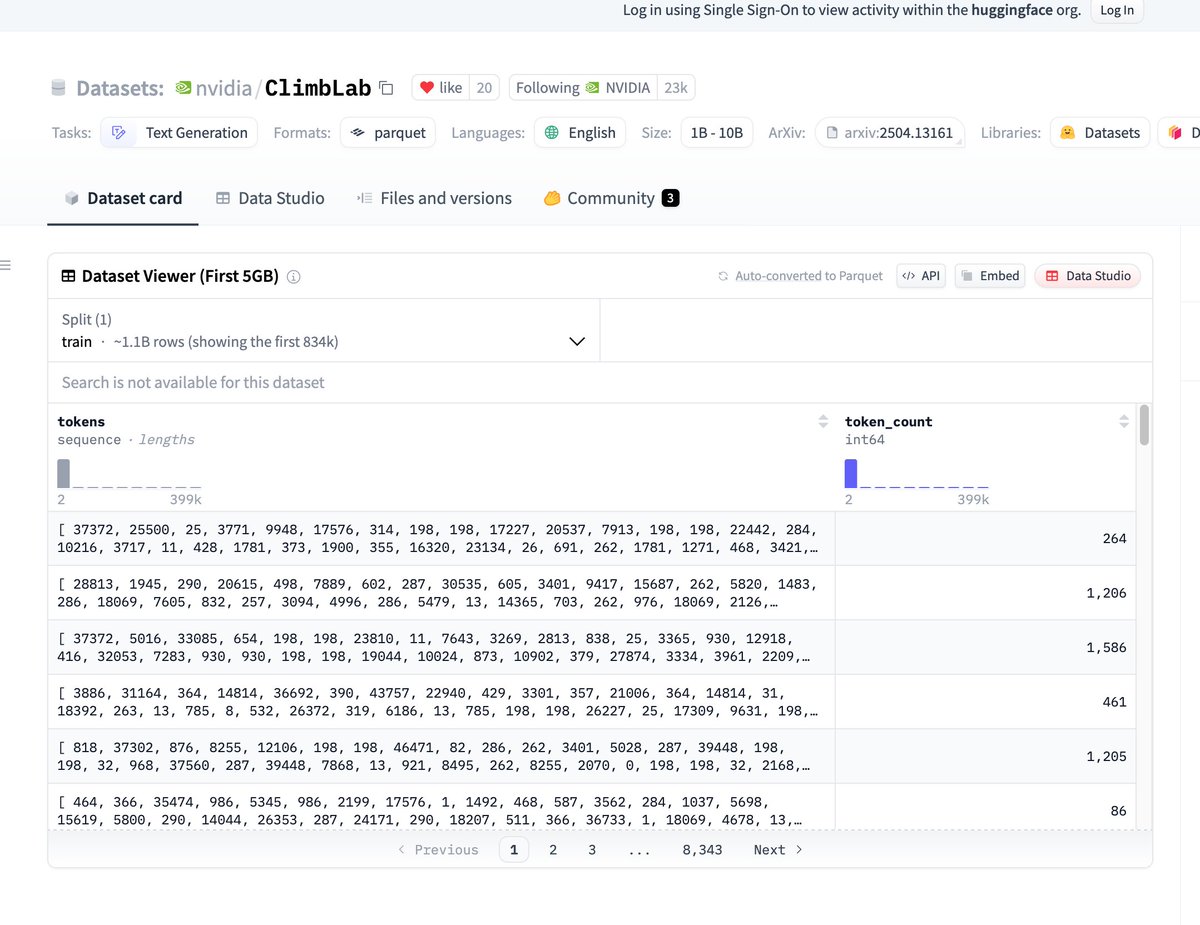The width and height of the screenshot is (1200, 925).
Task: Click the Community count badge 3
Action: [x=670, y=198]
